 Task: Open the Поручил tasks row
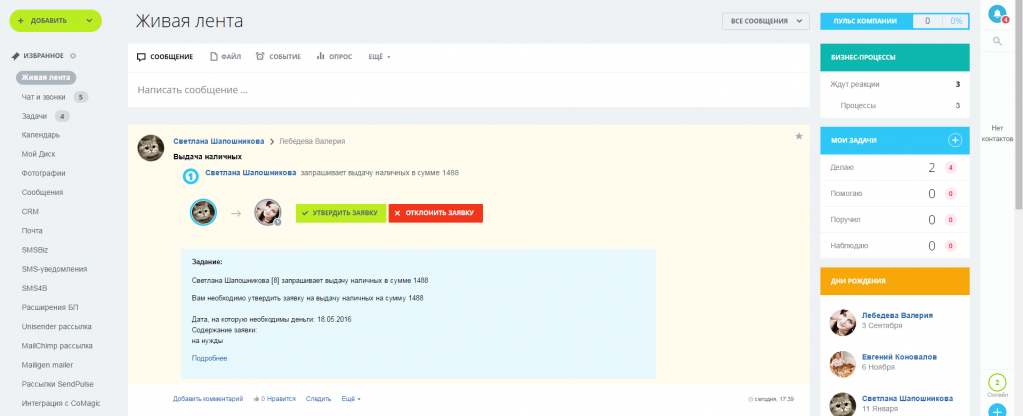[894, 220]
